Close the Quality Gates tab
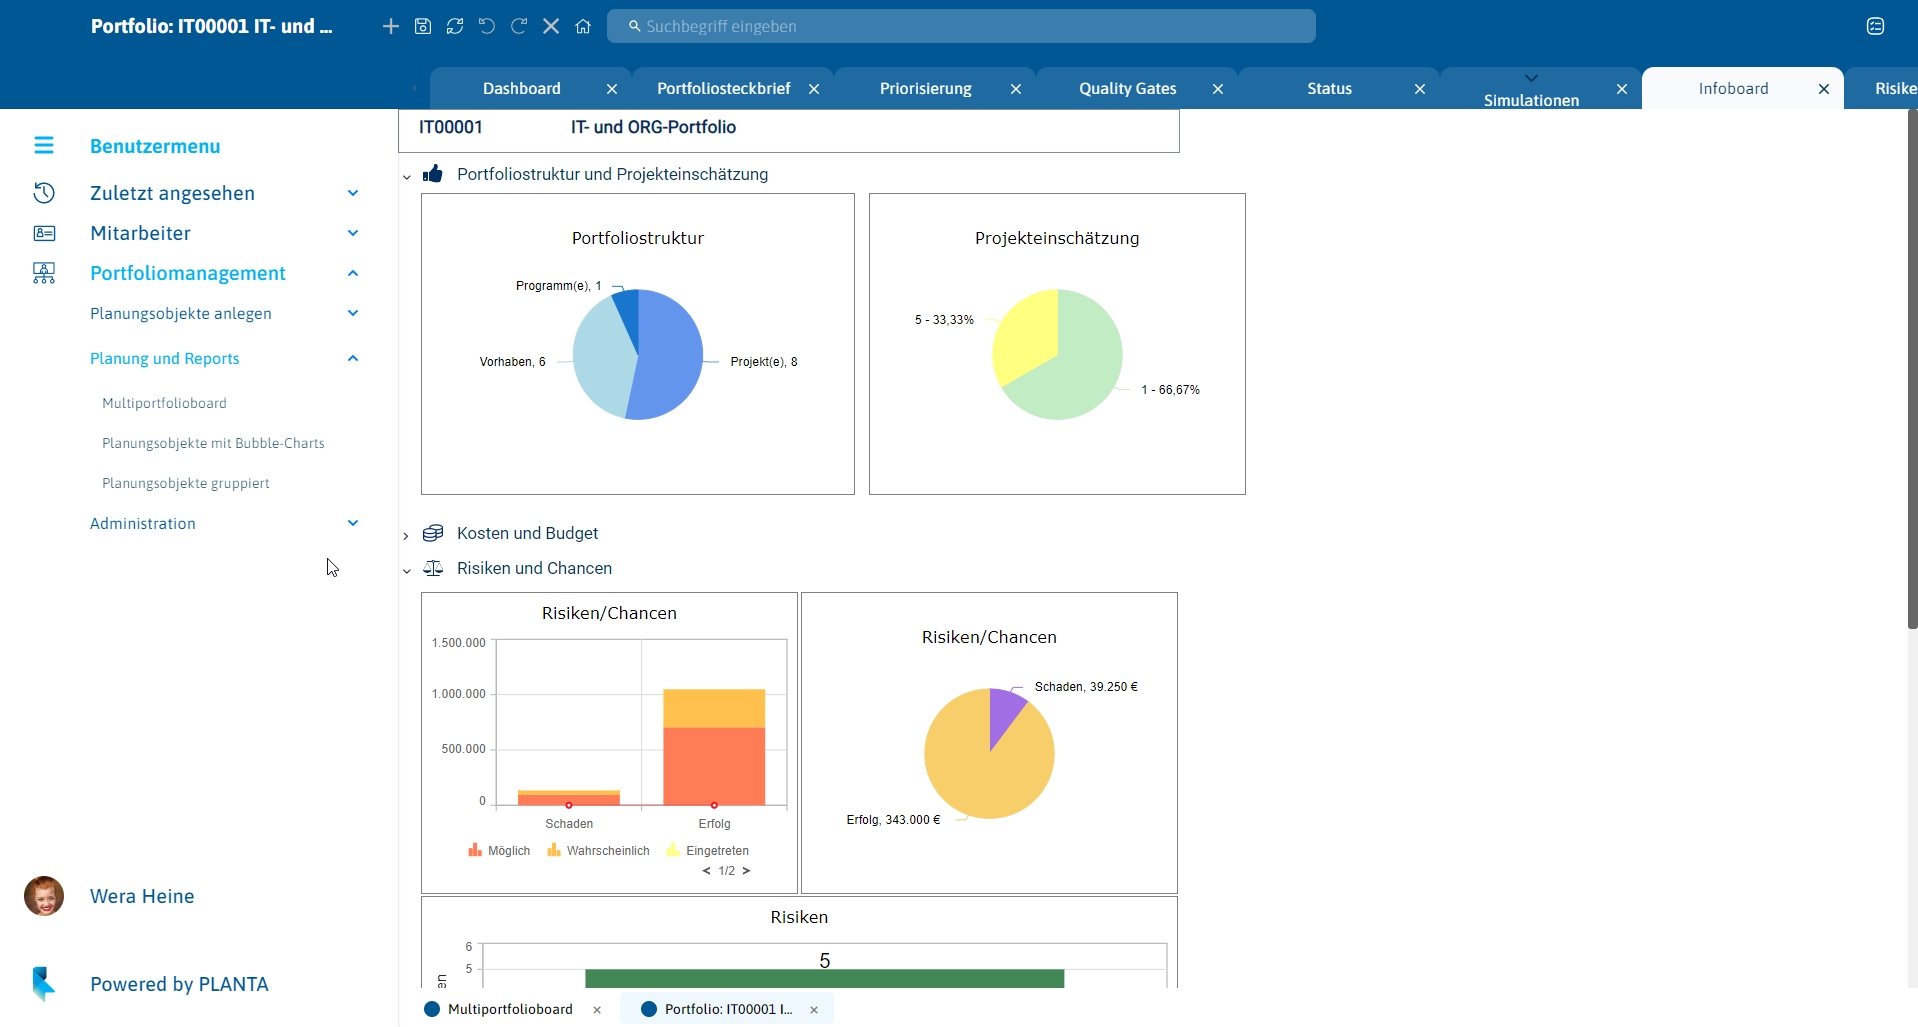The height and width of the screenshot is (1027, 1918). [x=1218, y=89]
